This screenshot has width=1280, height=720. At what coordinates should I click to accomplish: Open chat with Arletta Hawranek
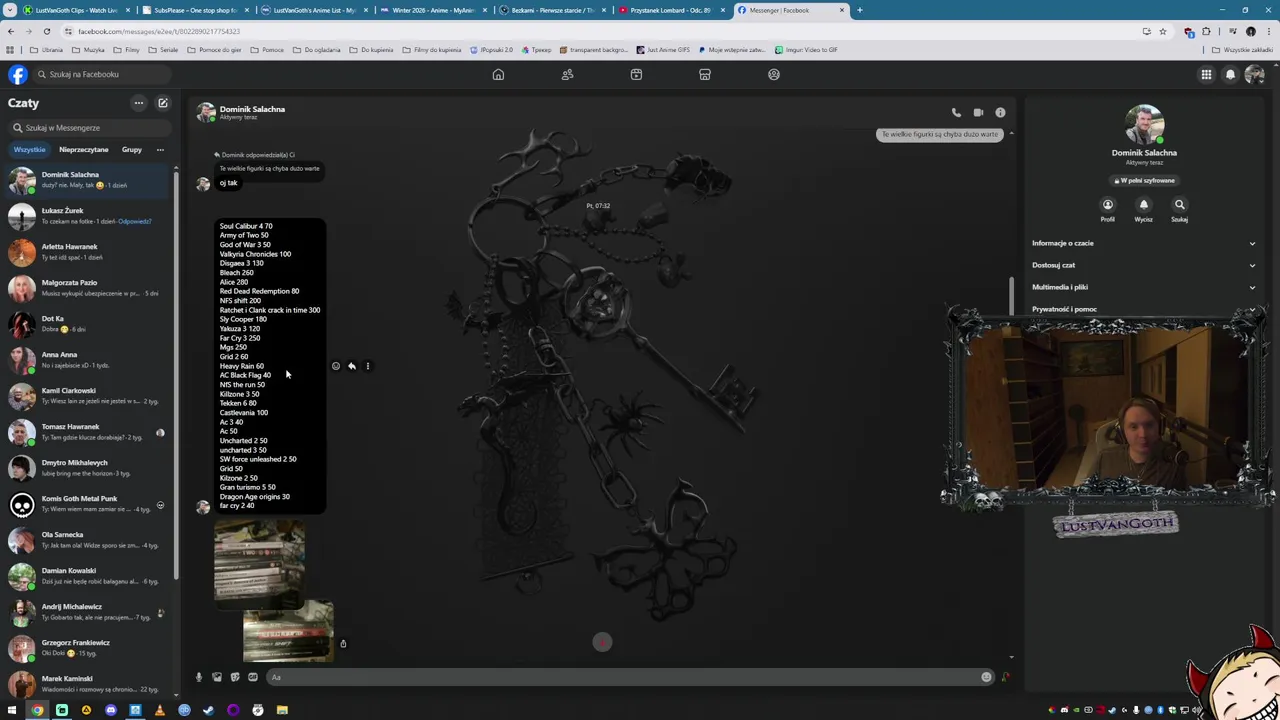click(x=88, y=252)
